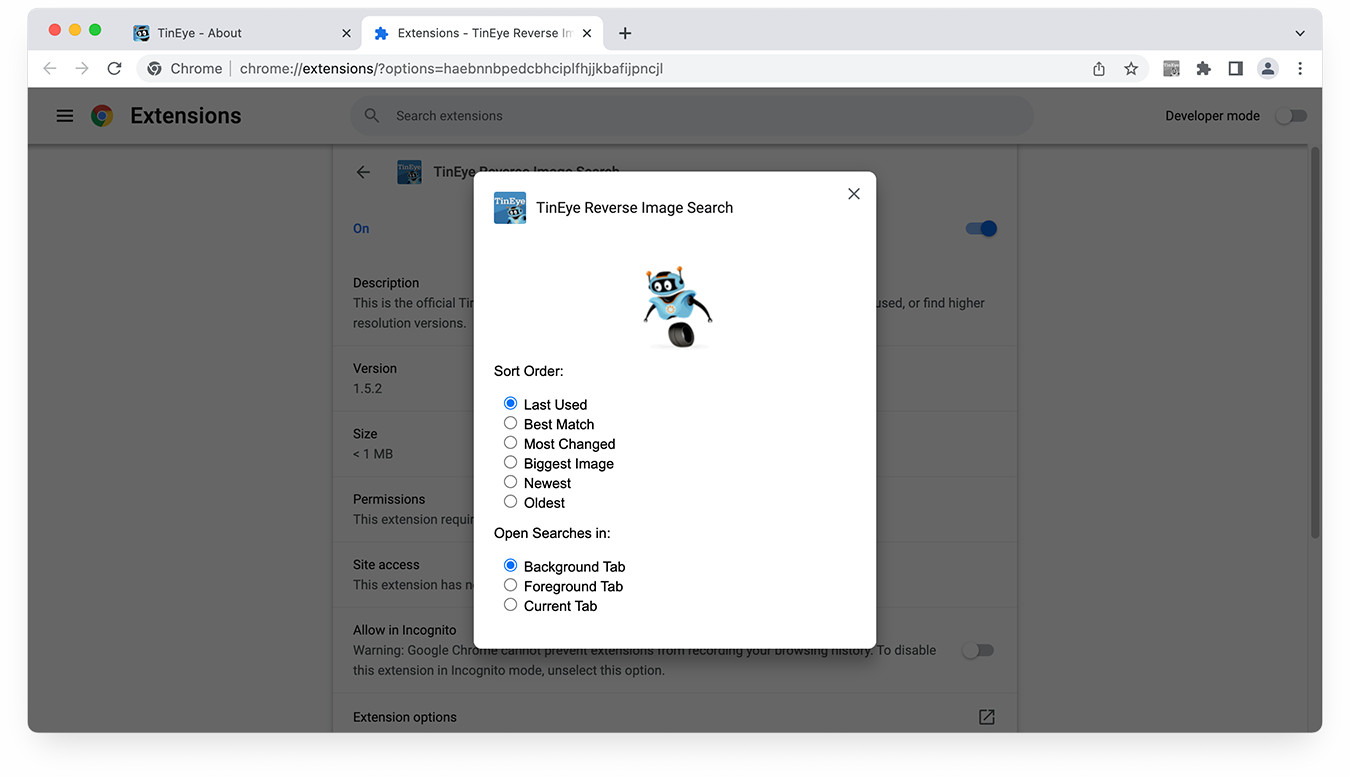Close the Extensions tab
Viewport: 1350px width, 777px height.
(587, 33)
